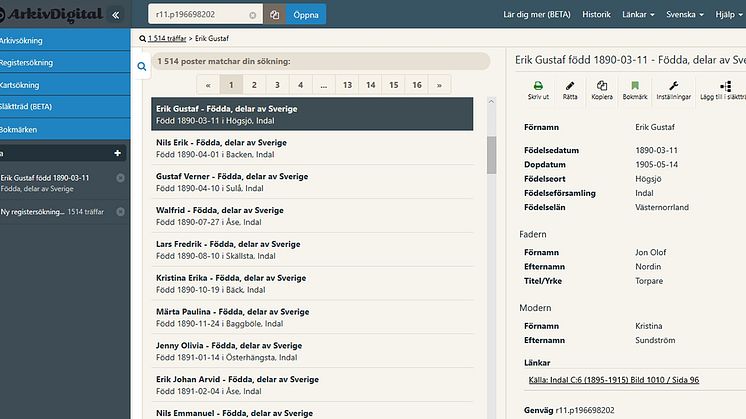Select the Erik Johan Arvid result

[312, 384]
